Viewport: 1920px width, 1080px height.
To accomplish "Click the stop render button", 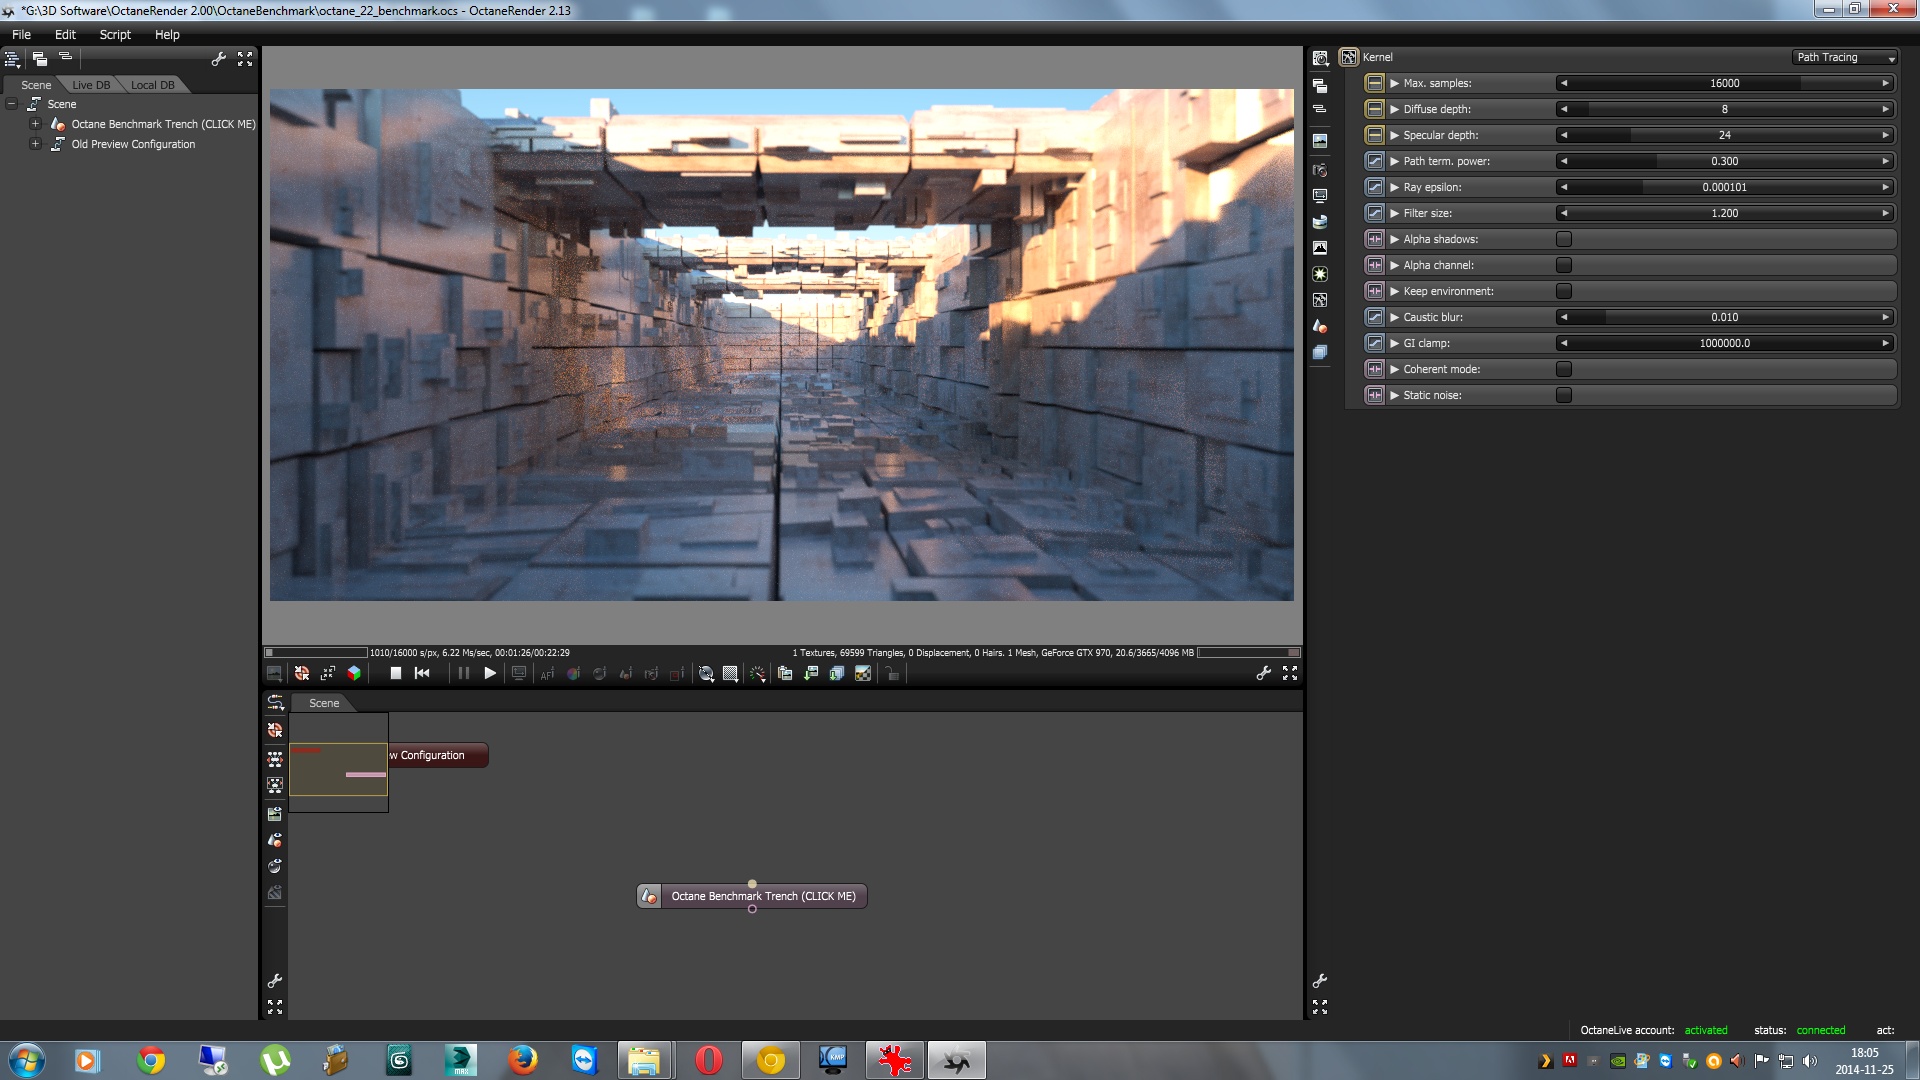I will pos(396,673).
